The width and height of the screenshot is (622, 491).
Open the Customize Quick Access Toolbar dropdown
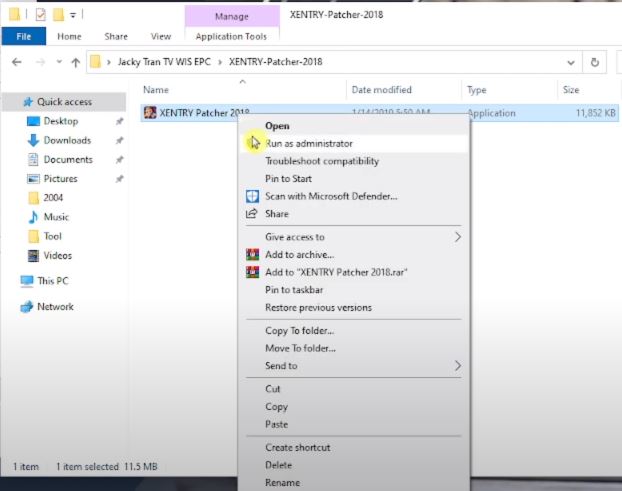pos(73,15)
